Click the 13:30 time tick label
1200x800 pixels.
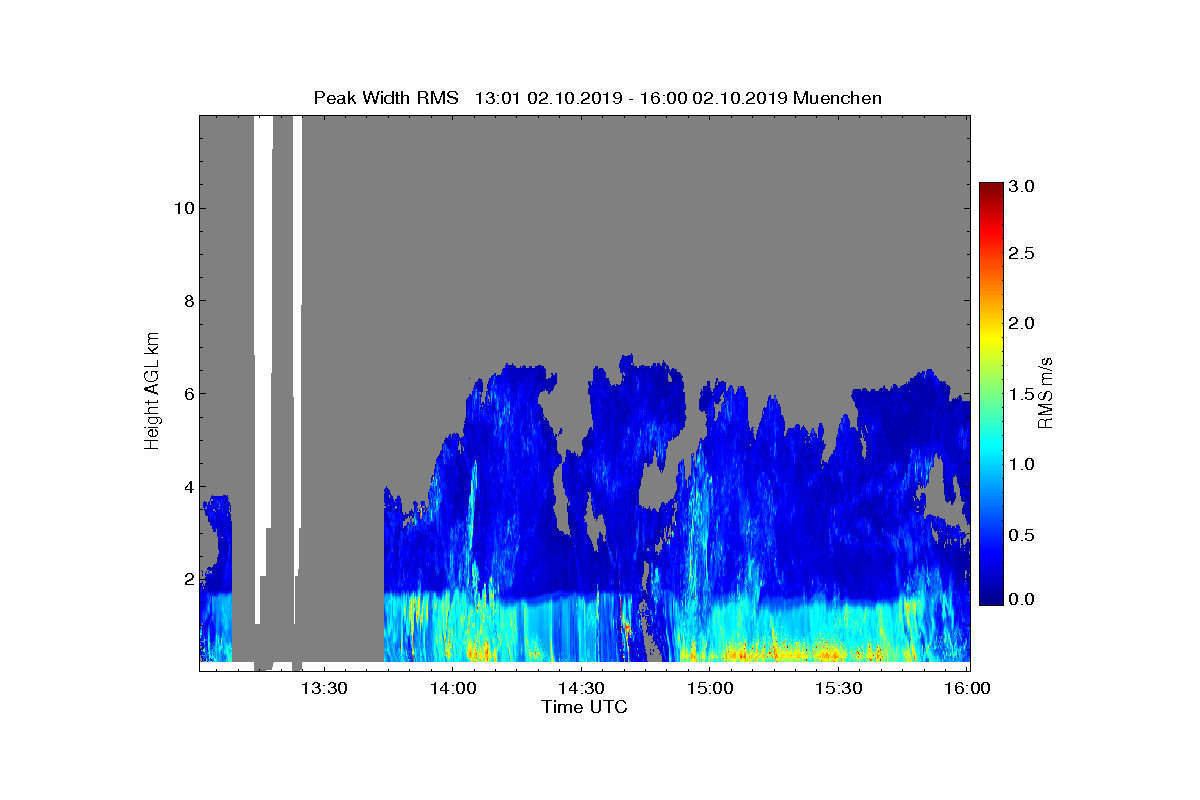pyautogui.click(x=325, y=688)
